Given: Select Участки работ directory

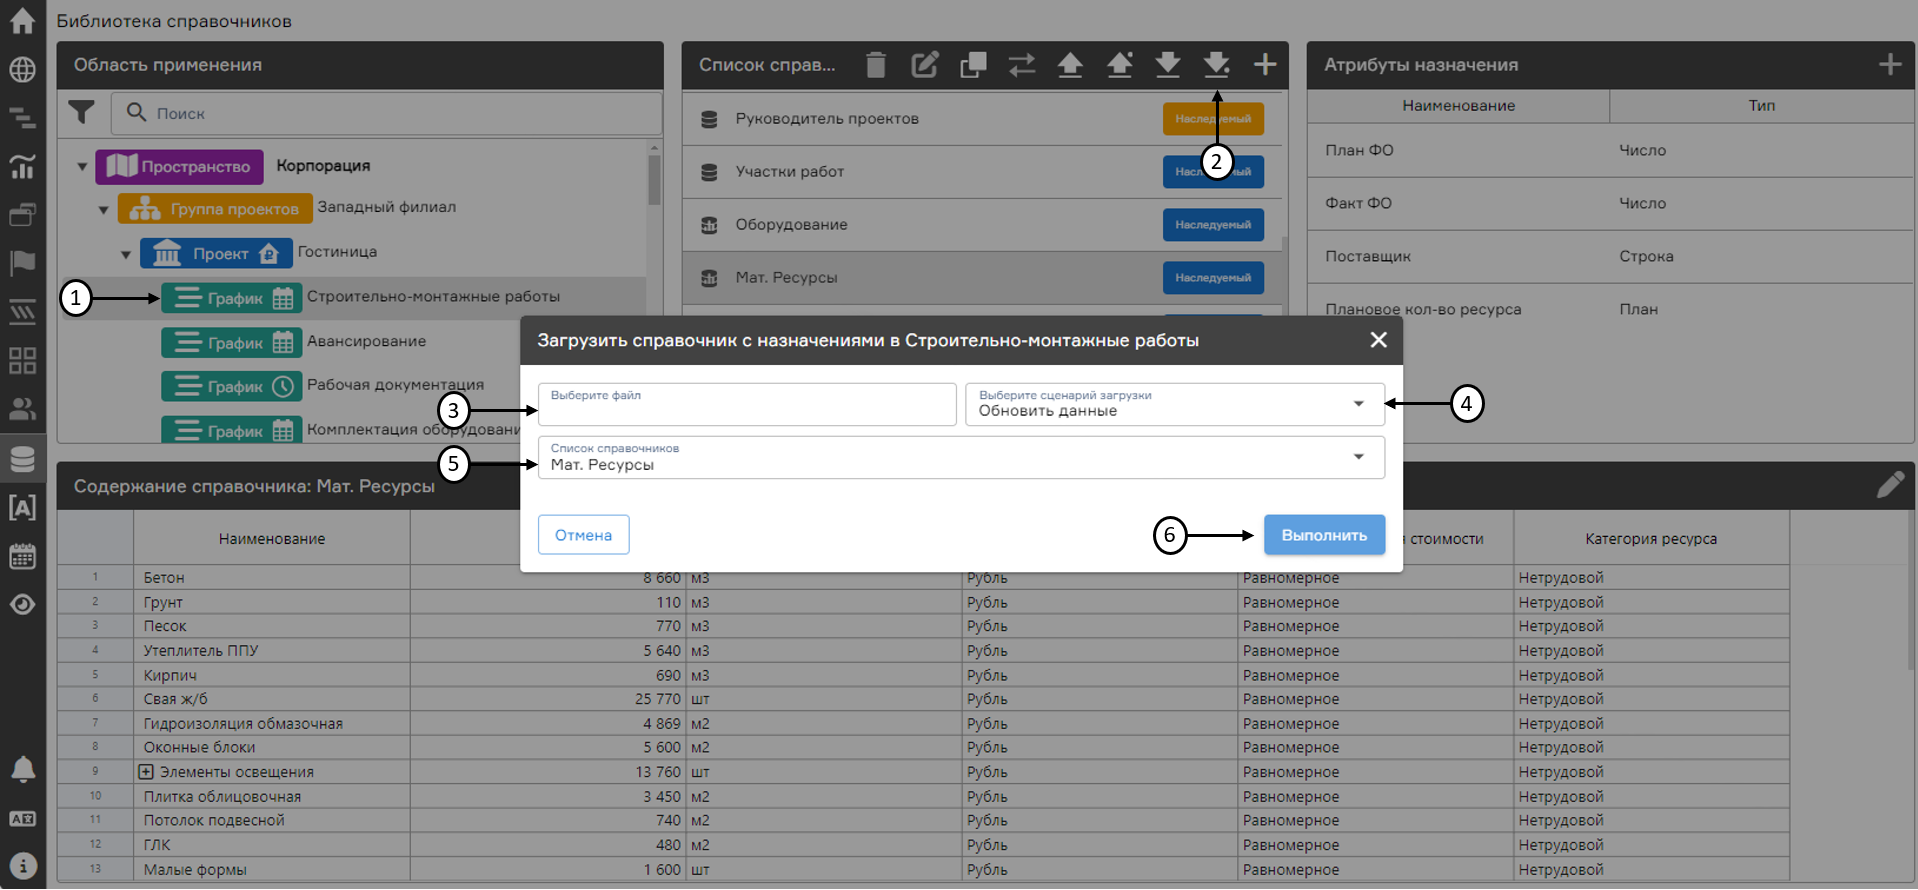Looking at the screenshot, I should 790,171.
